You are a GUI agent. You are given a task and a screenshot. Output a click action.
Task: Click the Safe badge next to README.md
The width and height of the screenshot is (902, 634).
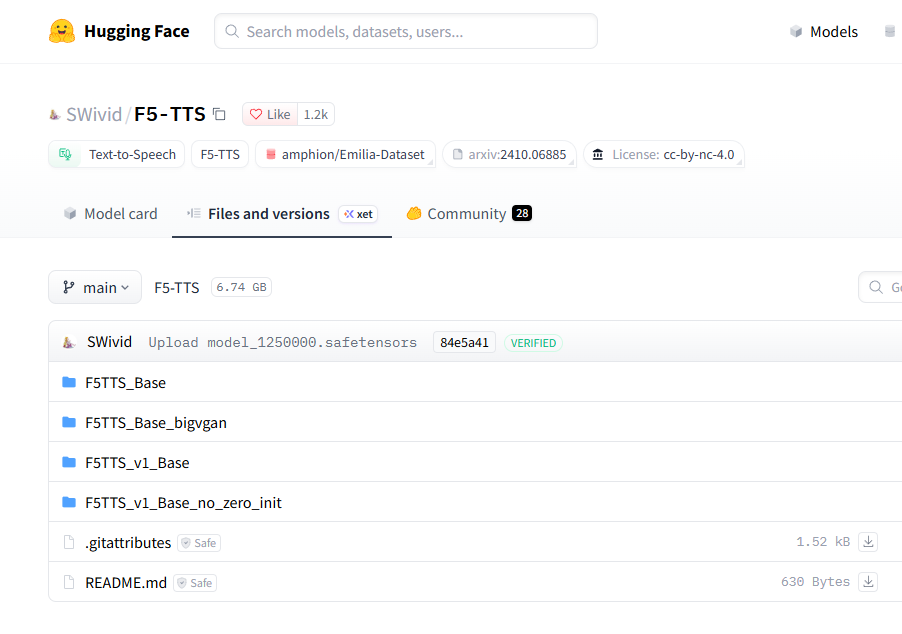pyautogui.click(x=195, y=583)
